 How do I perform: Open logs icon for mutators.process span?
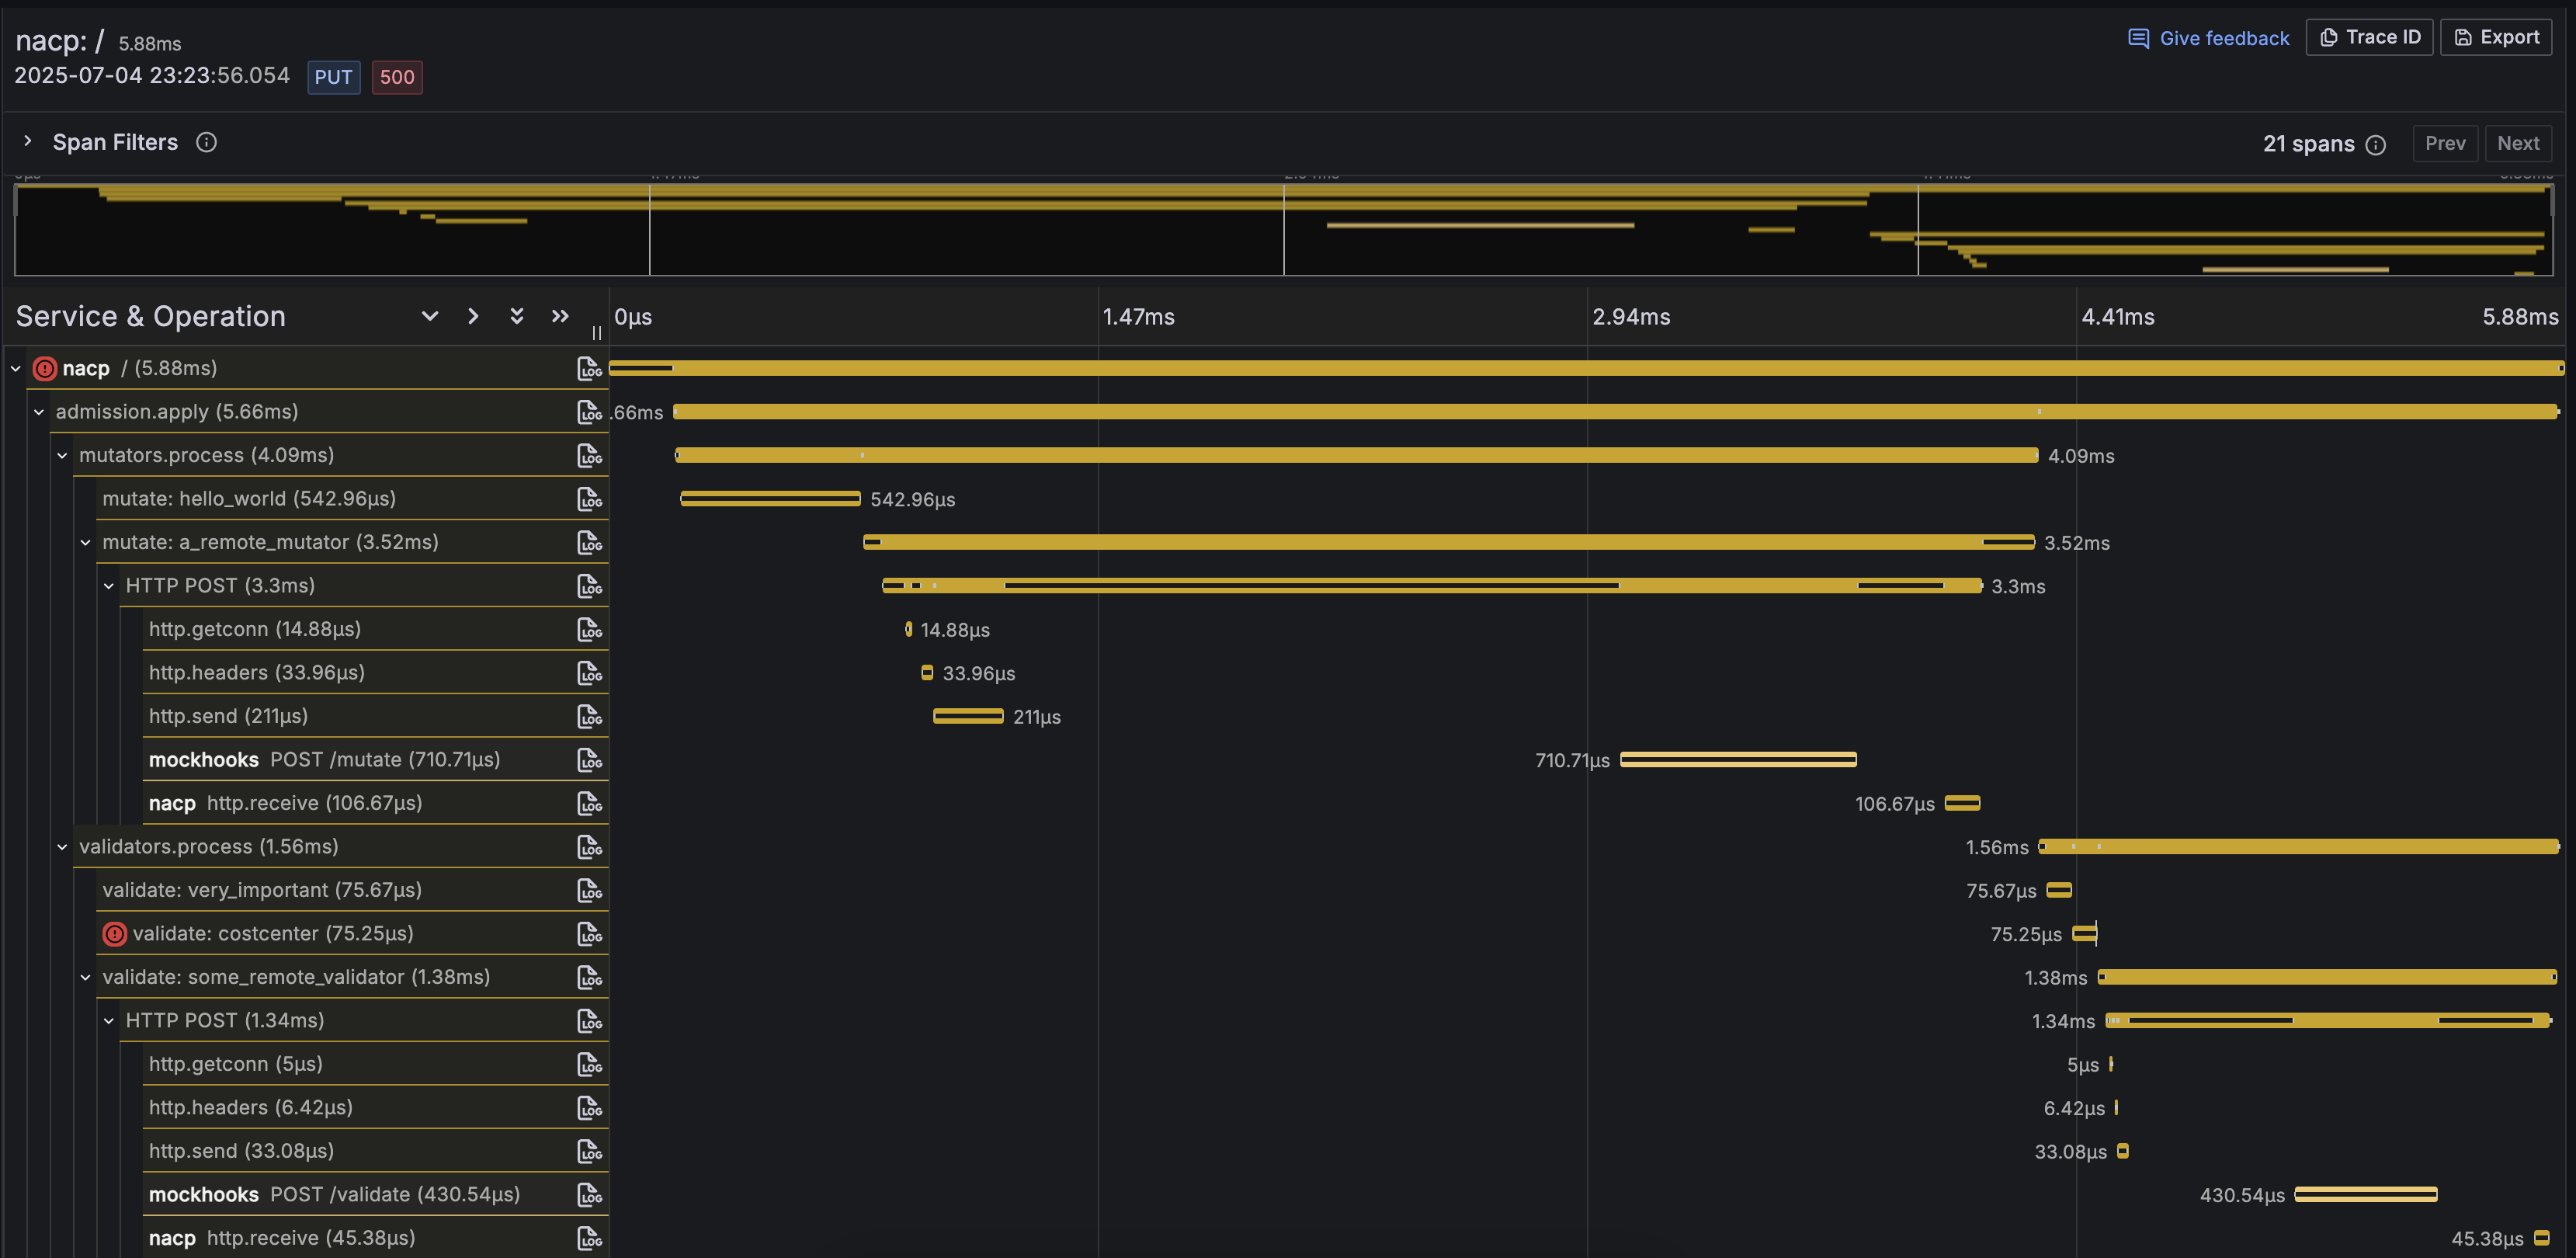click(x=589, y=455)
